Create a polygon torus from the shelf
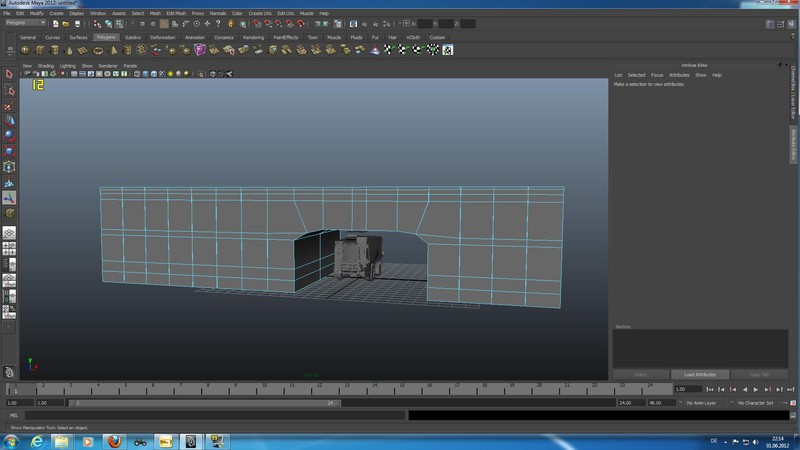The image size is (800, 450). [98, 50]
